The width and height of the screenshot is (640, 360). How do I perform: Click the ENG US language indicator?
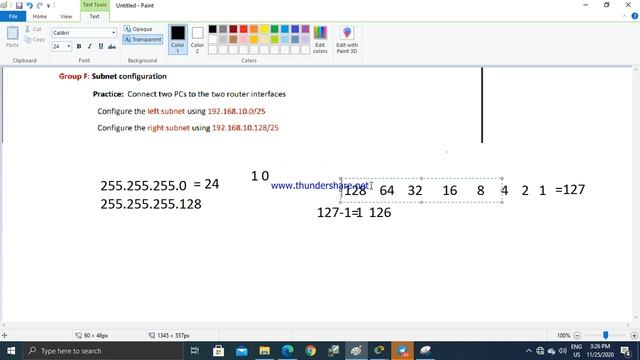click(576, 351)
